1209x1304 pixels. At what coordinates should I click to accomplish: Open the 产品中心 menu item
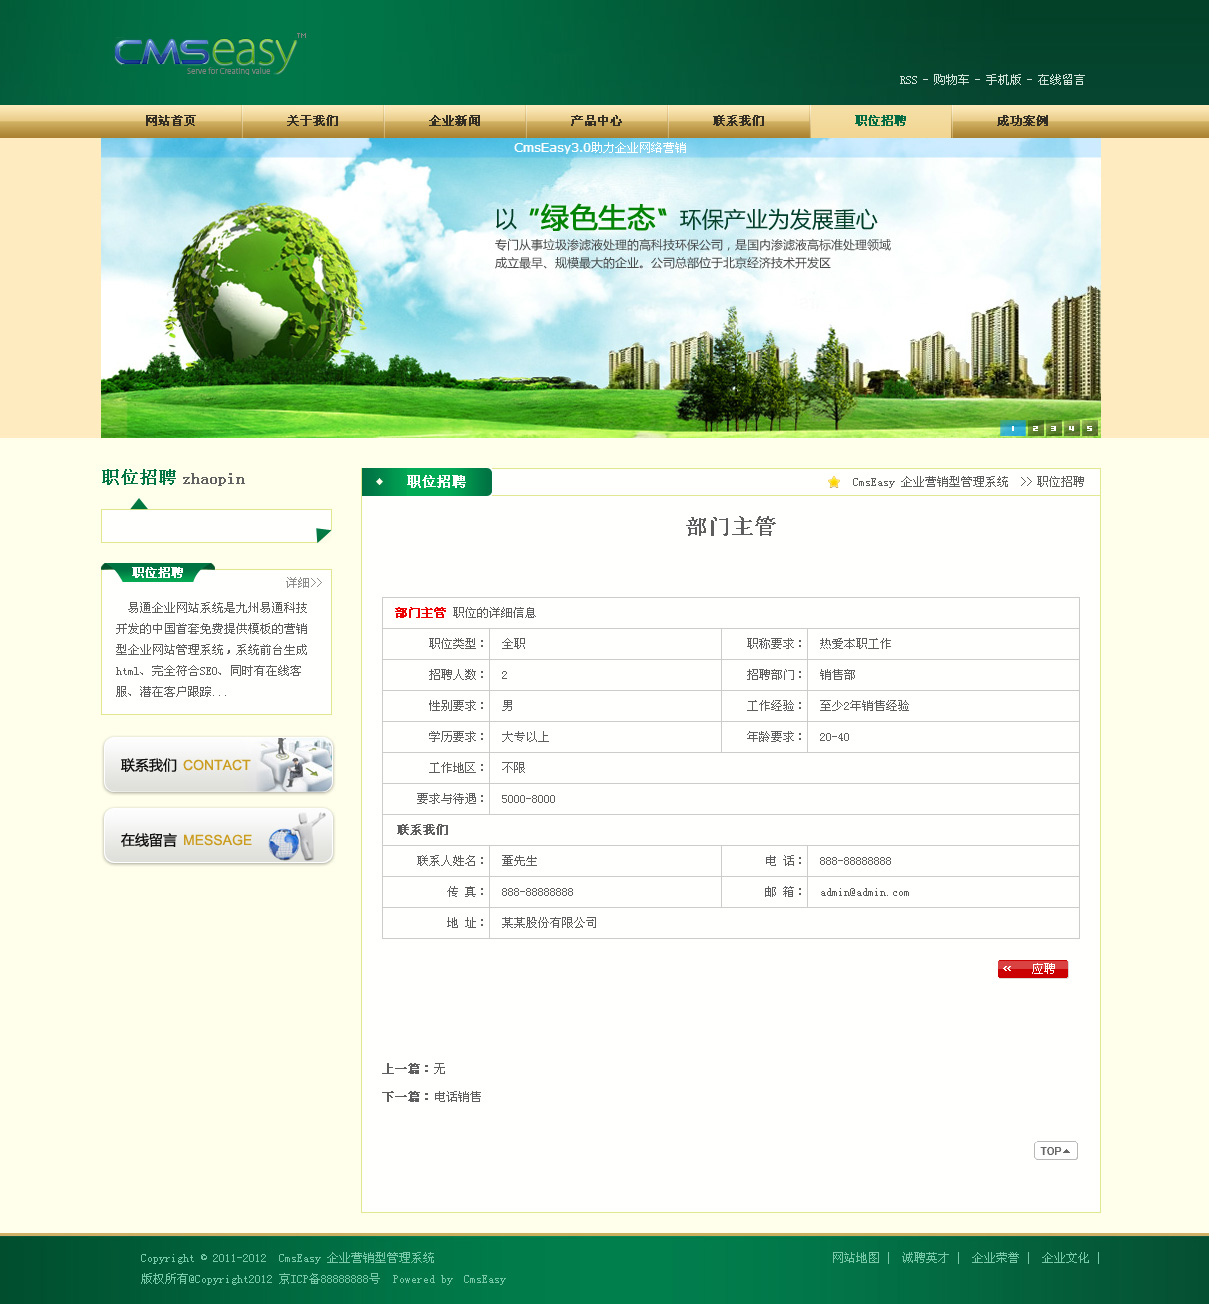tap(596, 121)
